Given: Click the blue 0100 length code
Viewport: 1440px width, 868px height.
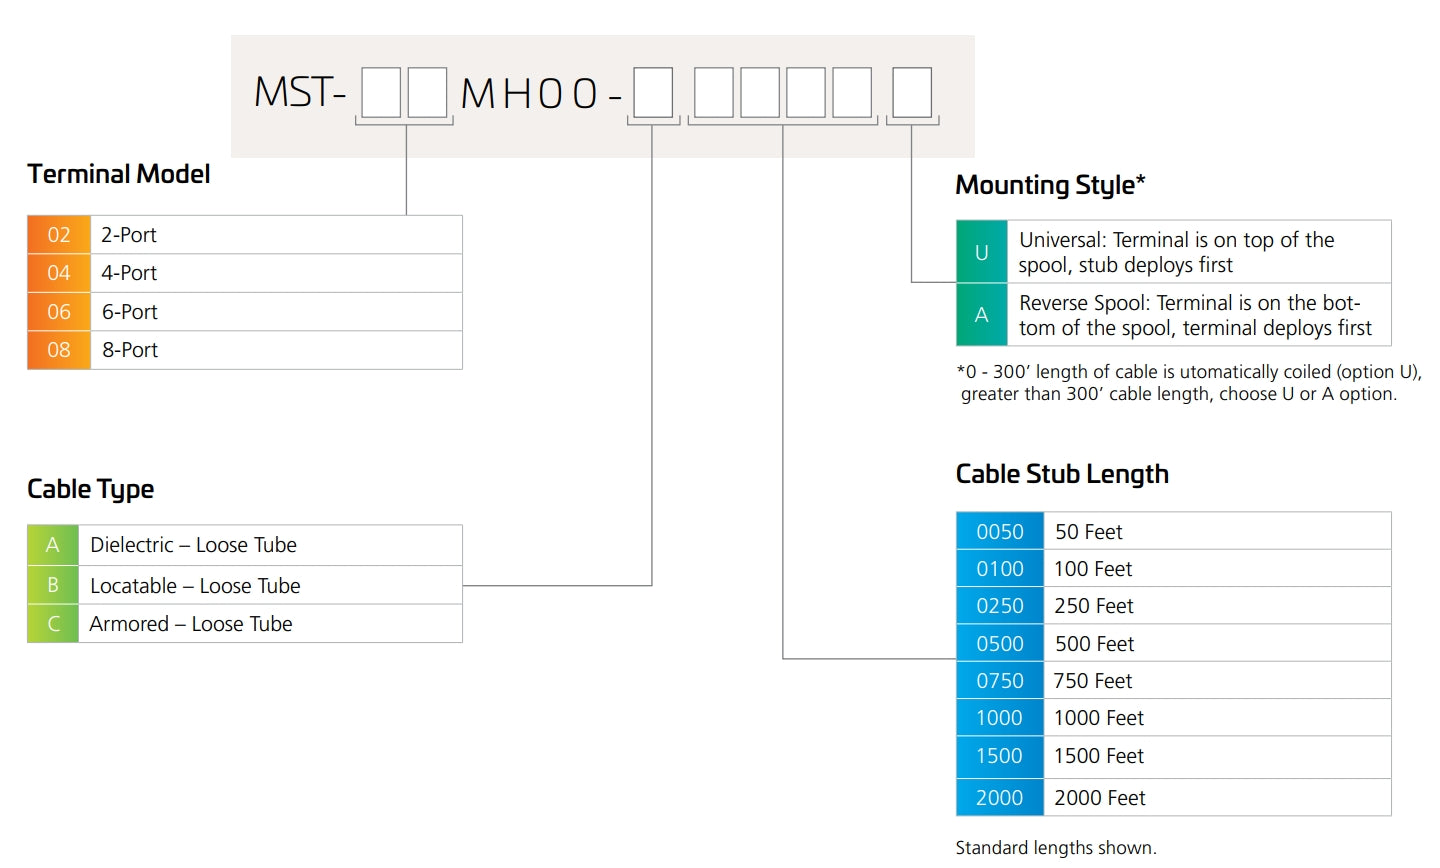Looking at the screenshot, I should coord(1000,569).
